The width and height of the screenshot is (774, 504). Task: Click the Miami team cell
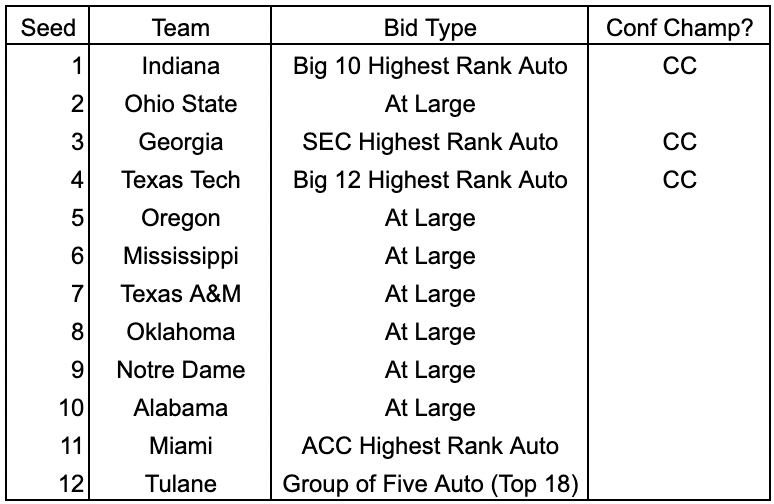point(181,446)
